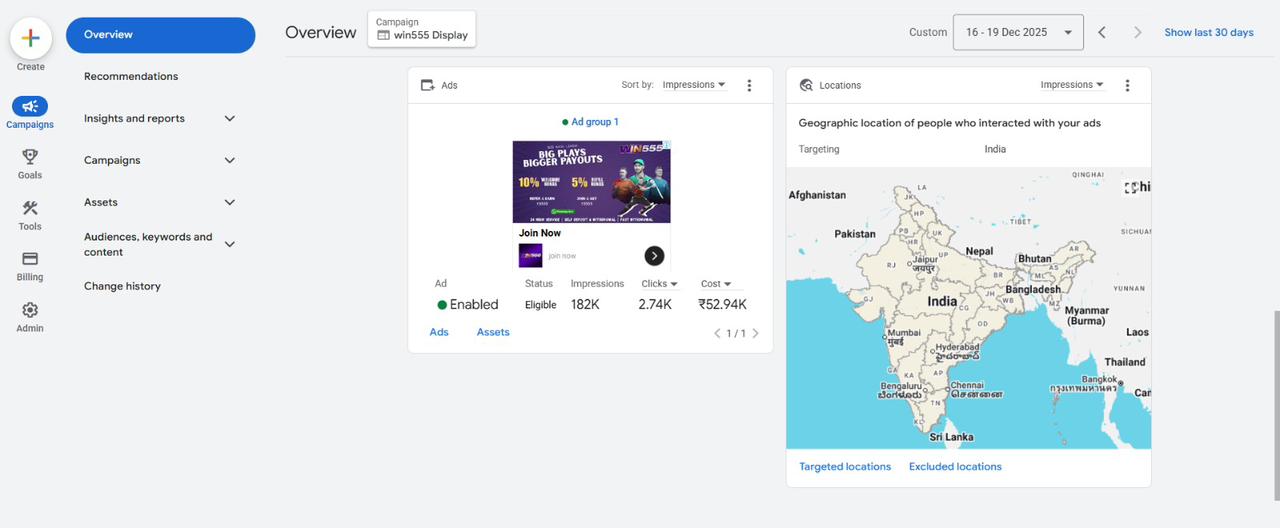Open the Goals trophy icon

[x=30, y=157]
